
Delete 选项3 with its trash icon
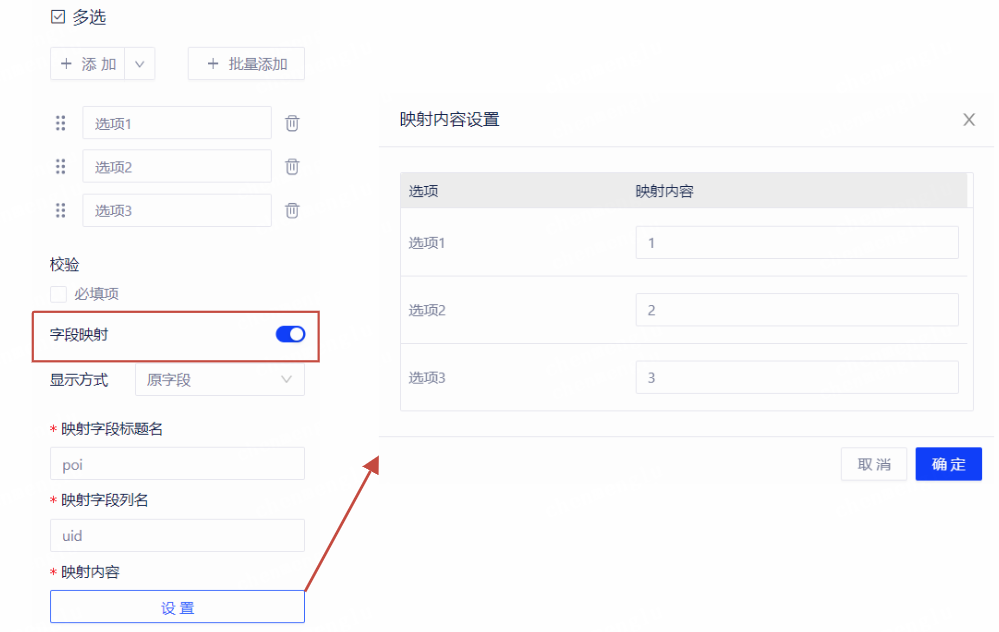tap(292, 210)
